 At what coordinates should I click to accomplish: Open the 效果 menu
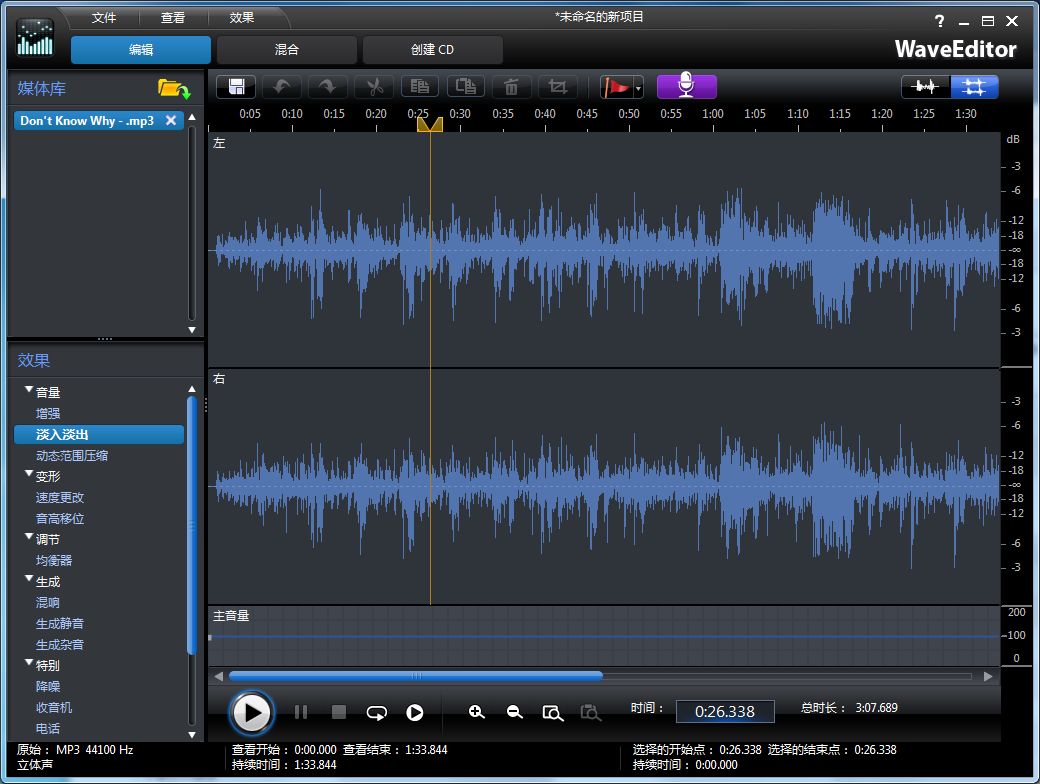(x=239, y=17)
